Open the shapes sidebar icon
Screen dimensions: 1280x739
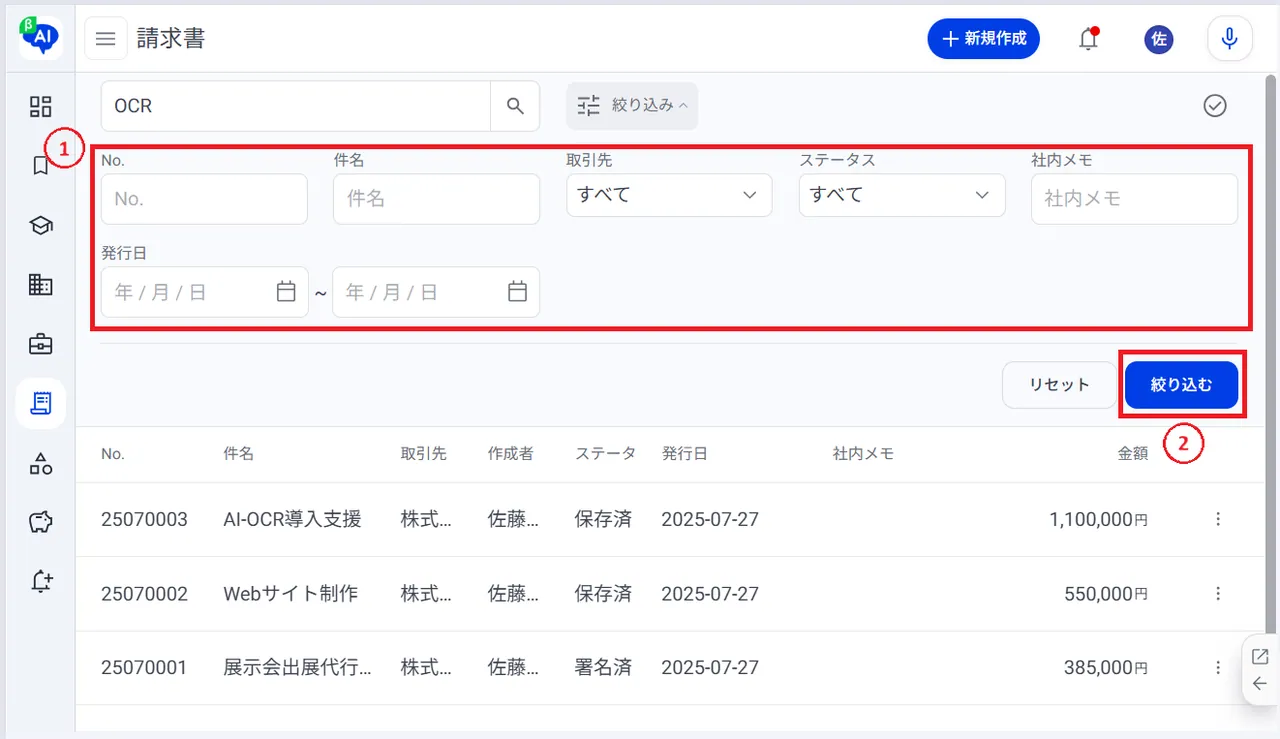tap(41, 463)
